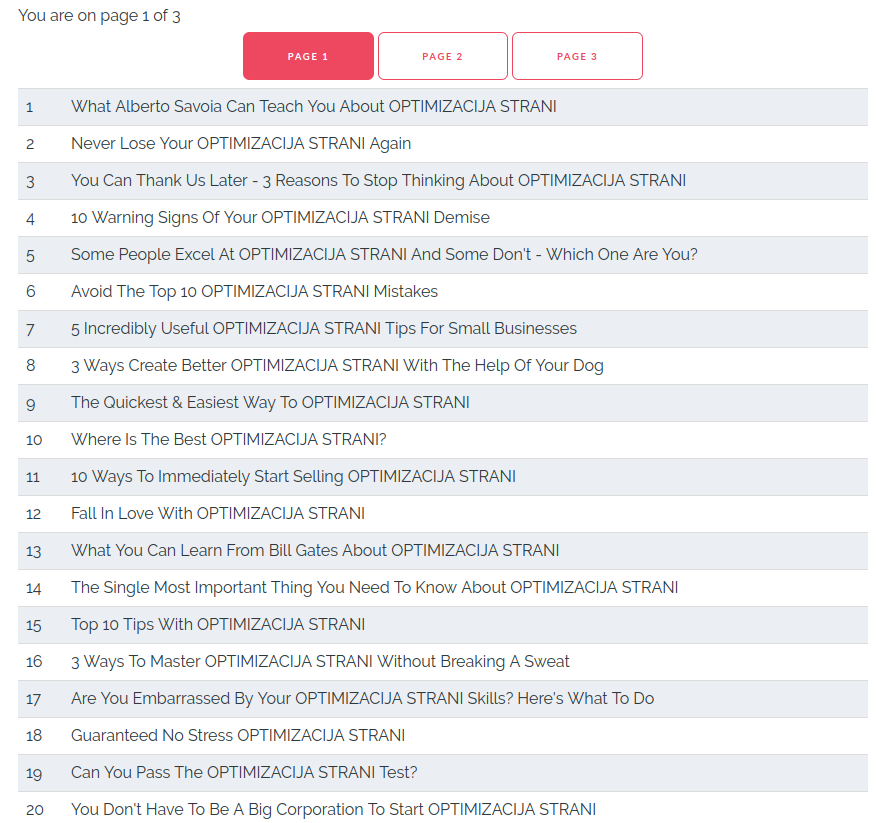Select the "Can You Pass" test headline
Image resolution: width=878 pixels, height=823 pixels.
click(244, 773)
